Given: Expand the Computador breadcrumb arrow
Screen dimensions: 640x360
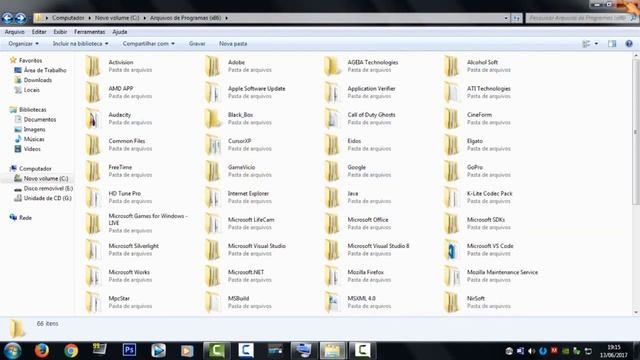Looking at the screenshot, I should tap(90, 18).
